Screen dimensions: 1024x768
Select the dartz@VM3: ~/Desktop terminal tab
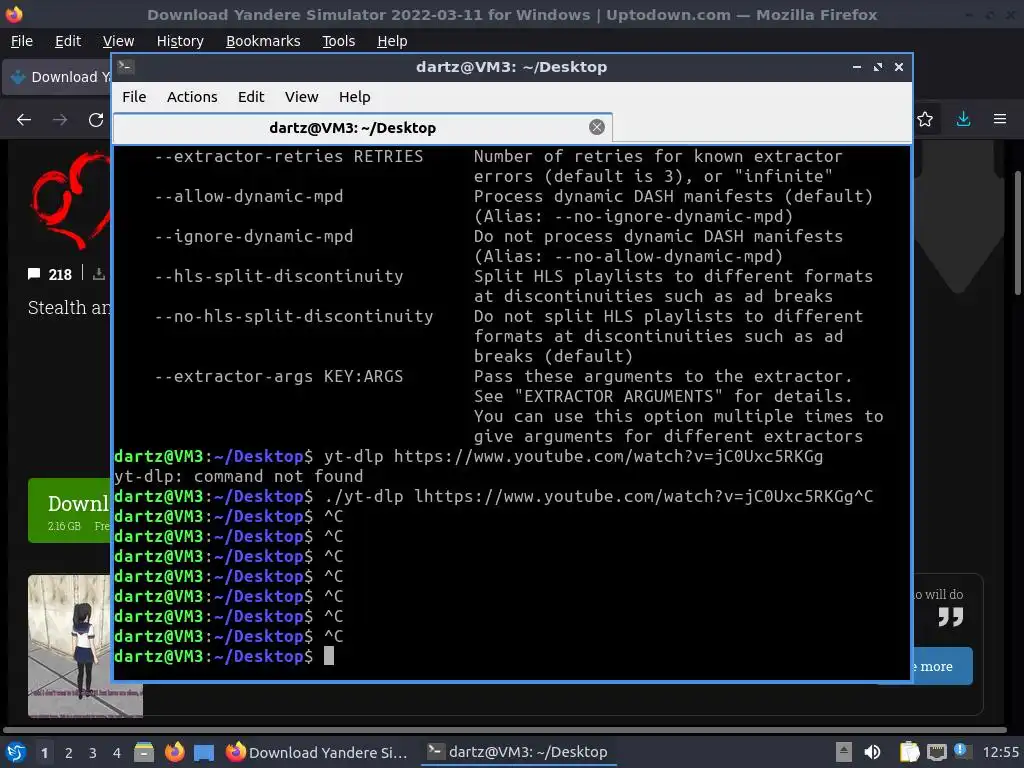[x=362, y=128]
